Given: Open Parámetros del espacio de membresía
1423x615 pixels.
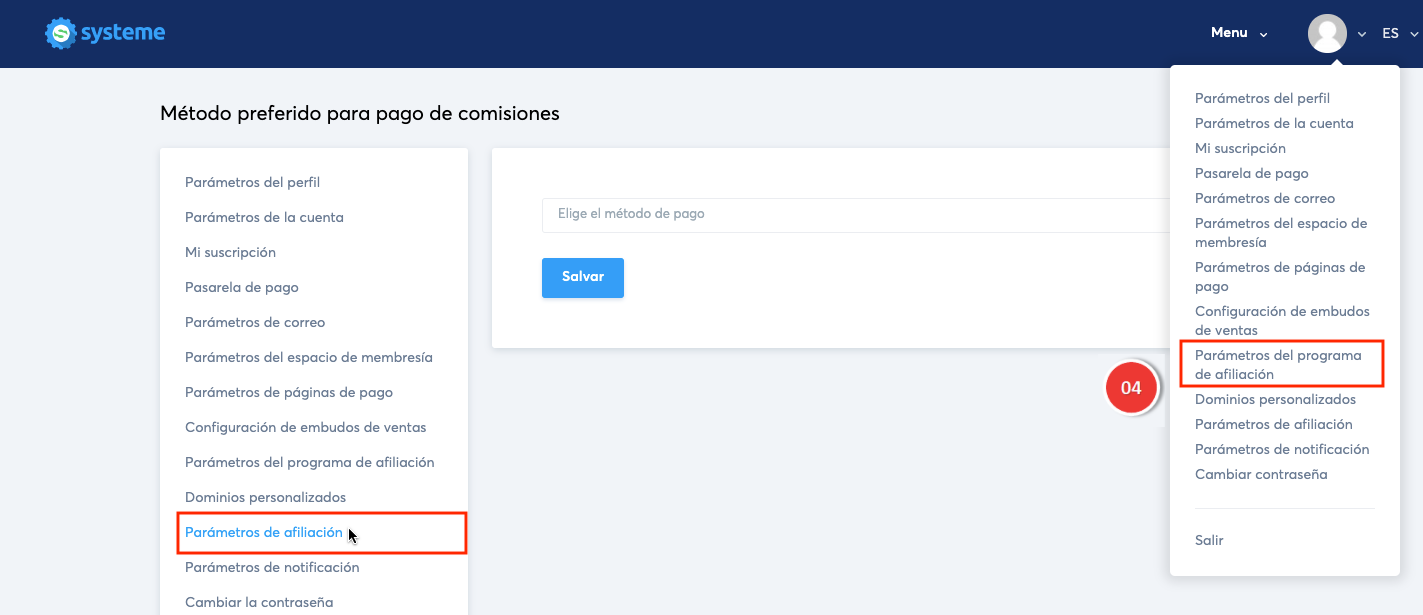Looking at the screenshot, I should point(308,357).
